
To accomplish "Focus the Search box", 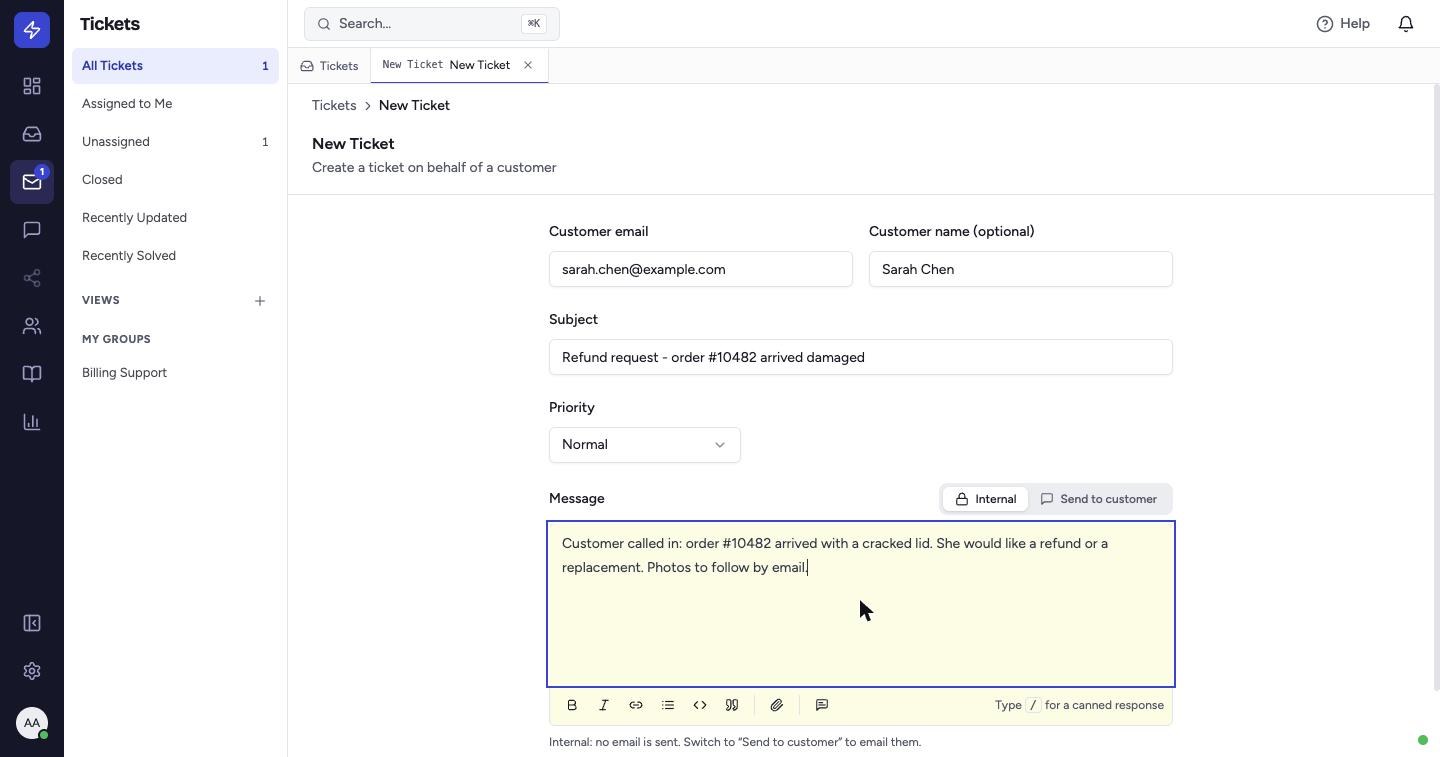I will [x=432, y=24].
